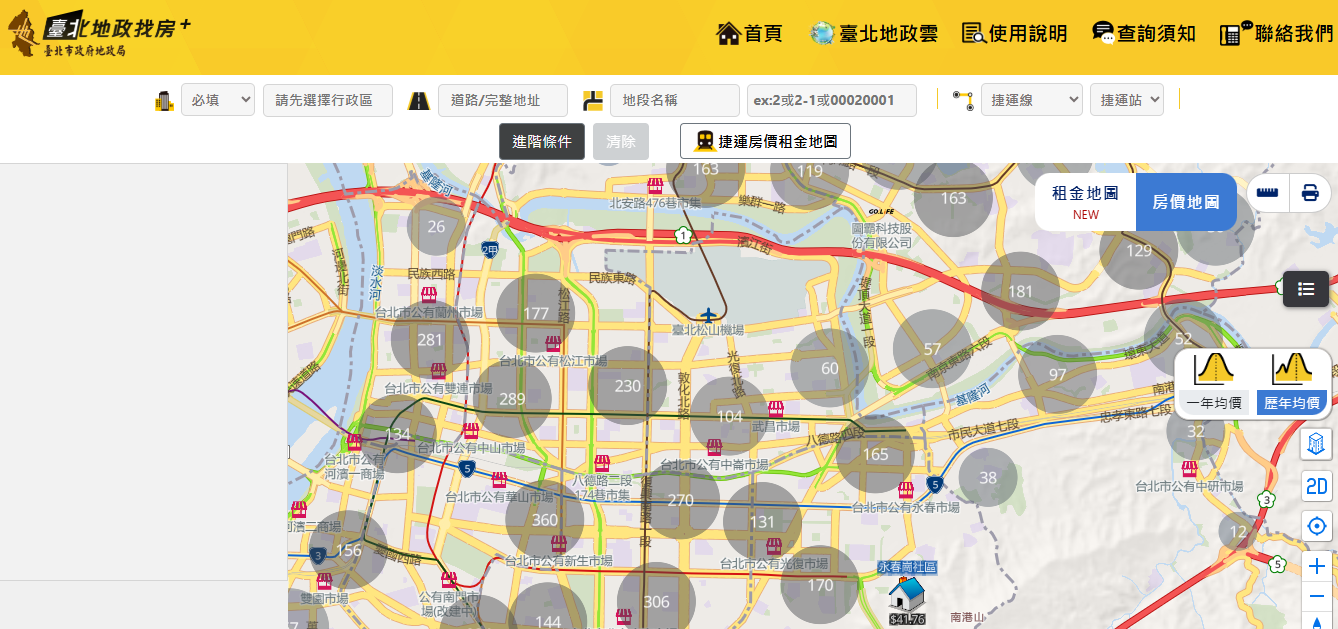
Task: Select the ruler measurement tool
Action: tap(1266, 192)
